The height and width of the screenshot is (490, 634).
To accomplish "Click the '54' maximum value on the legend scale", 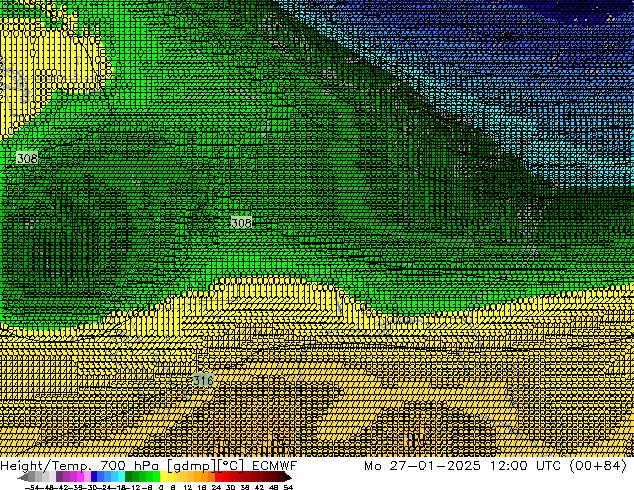I will [287, 487].
